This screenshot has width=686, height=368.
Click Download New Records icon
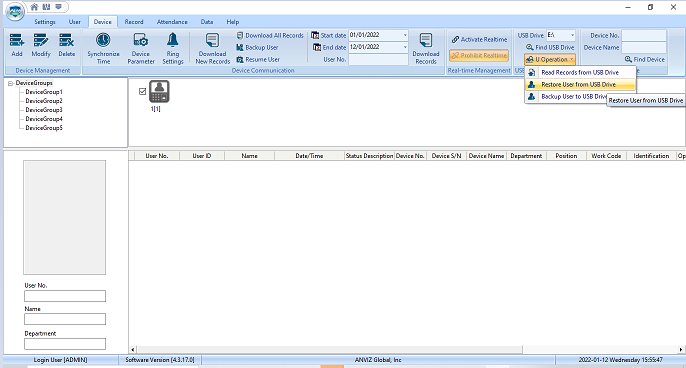[212, 40]
